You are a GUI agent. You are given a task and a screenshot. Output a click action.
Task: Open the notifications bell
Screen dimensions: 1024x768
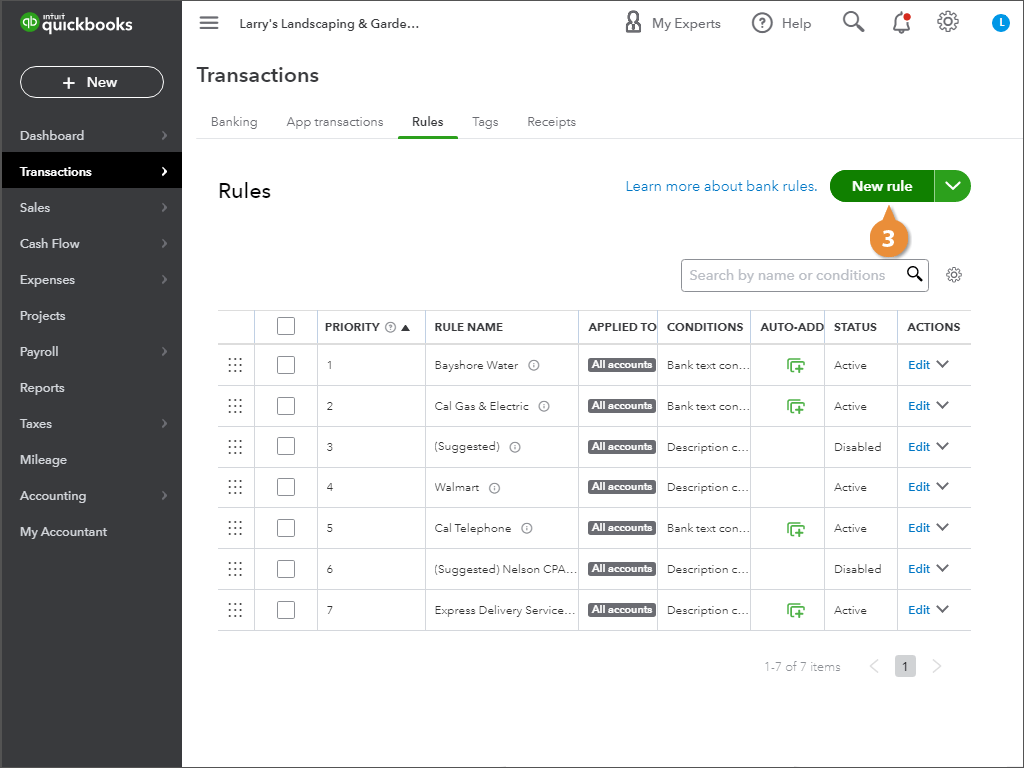tap(901, 23)
